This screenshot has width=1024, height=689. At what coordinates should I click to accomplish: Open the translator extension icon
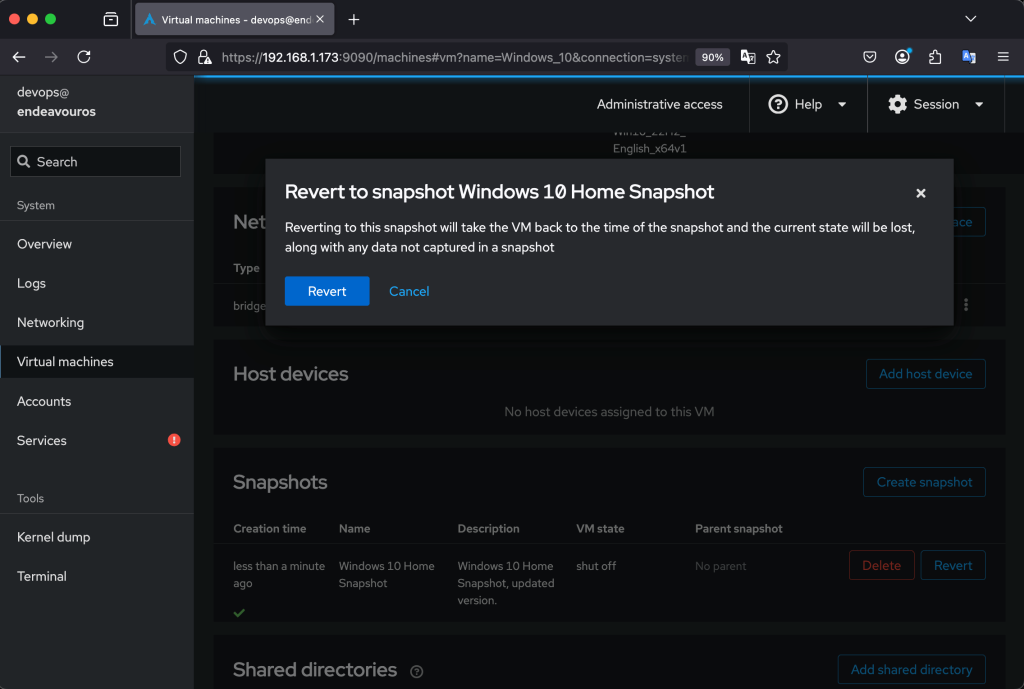click(x=969, y=57)
